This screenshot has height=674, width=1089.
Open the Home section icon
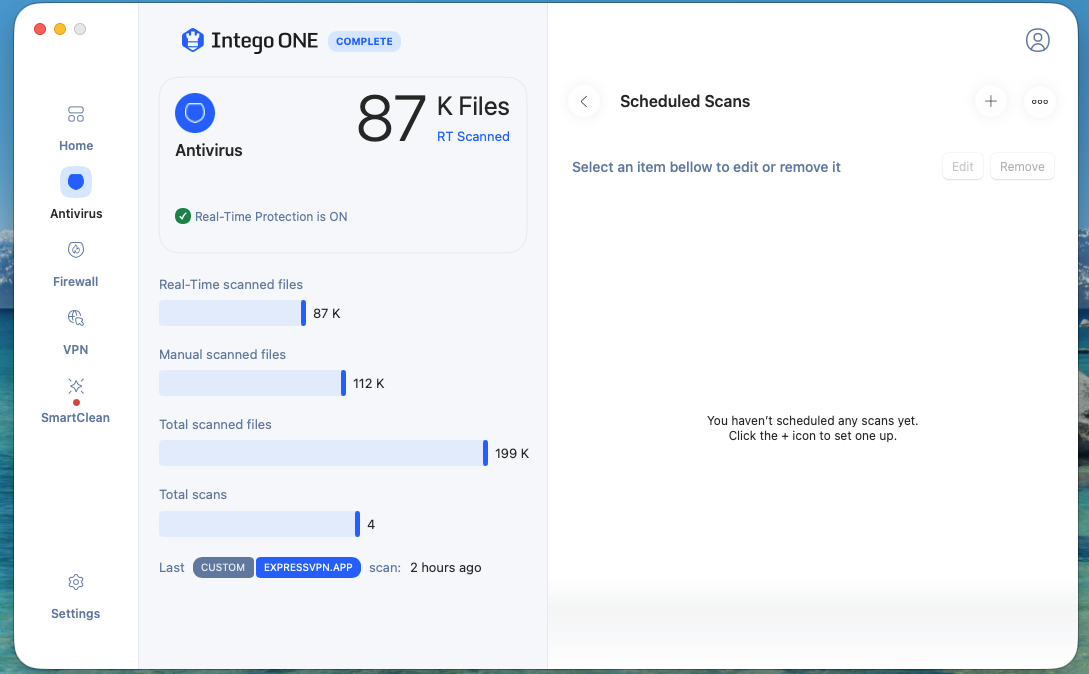76,114
